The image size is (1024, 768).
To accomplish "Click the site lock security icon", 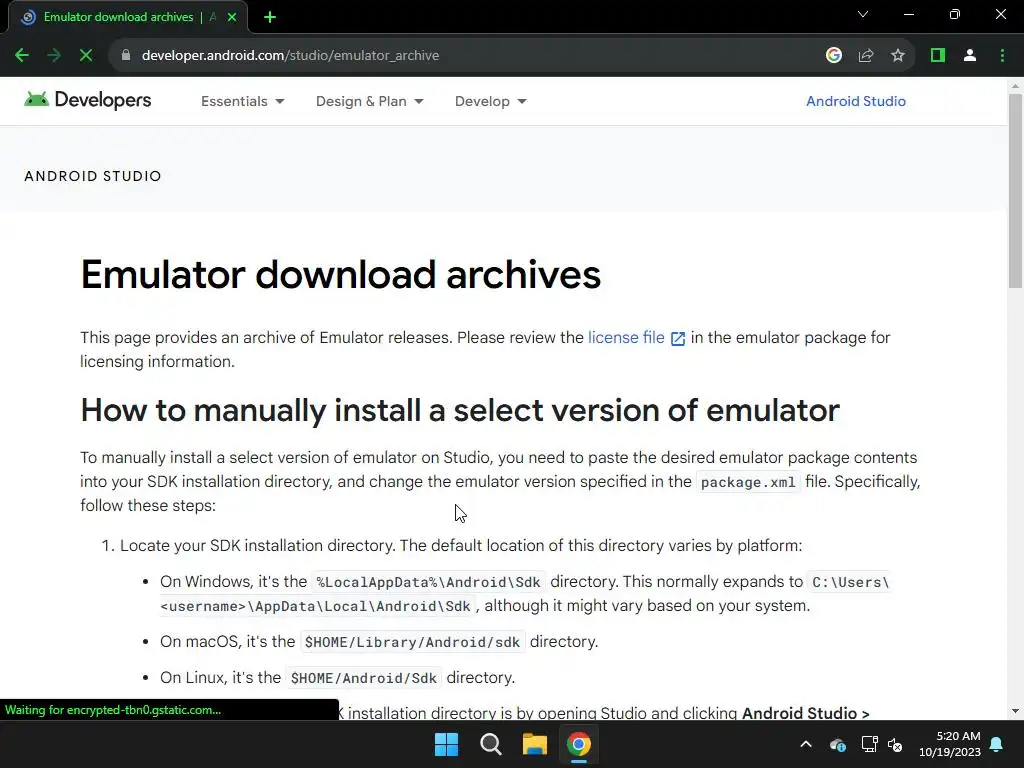I will [126, 56].
